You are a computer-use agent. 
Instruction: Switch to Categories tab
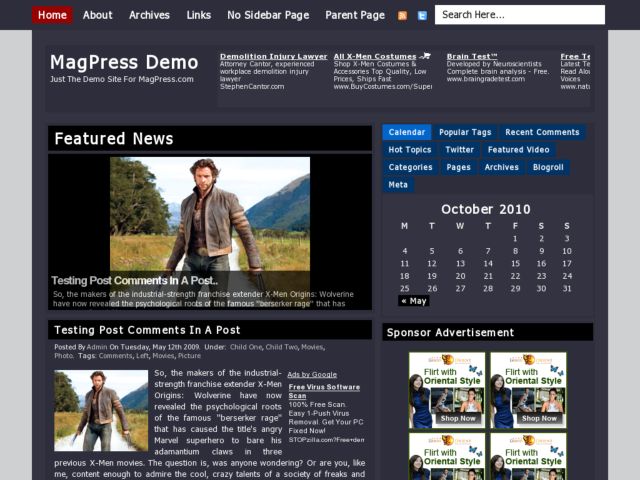410,167
